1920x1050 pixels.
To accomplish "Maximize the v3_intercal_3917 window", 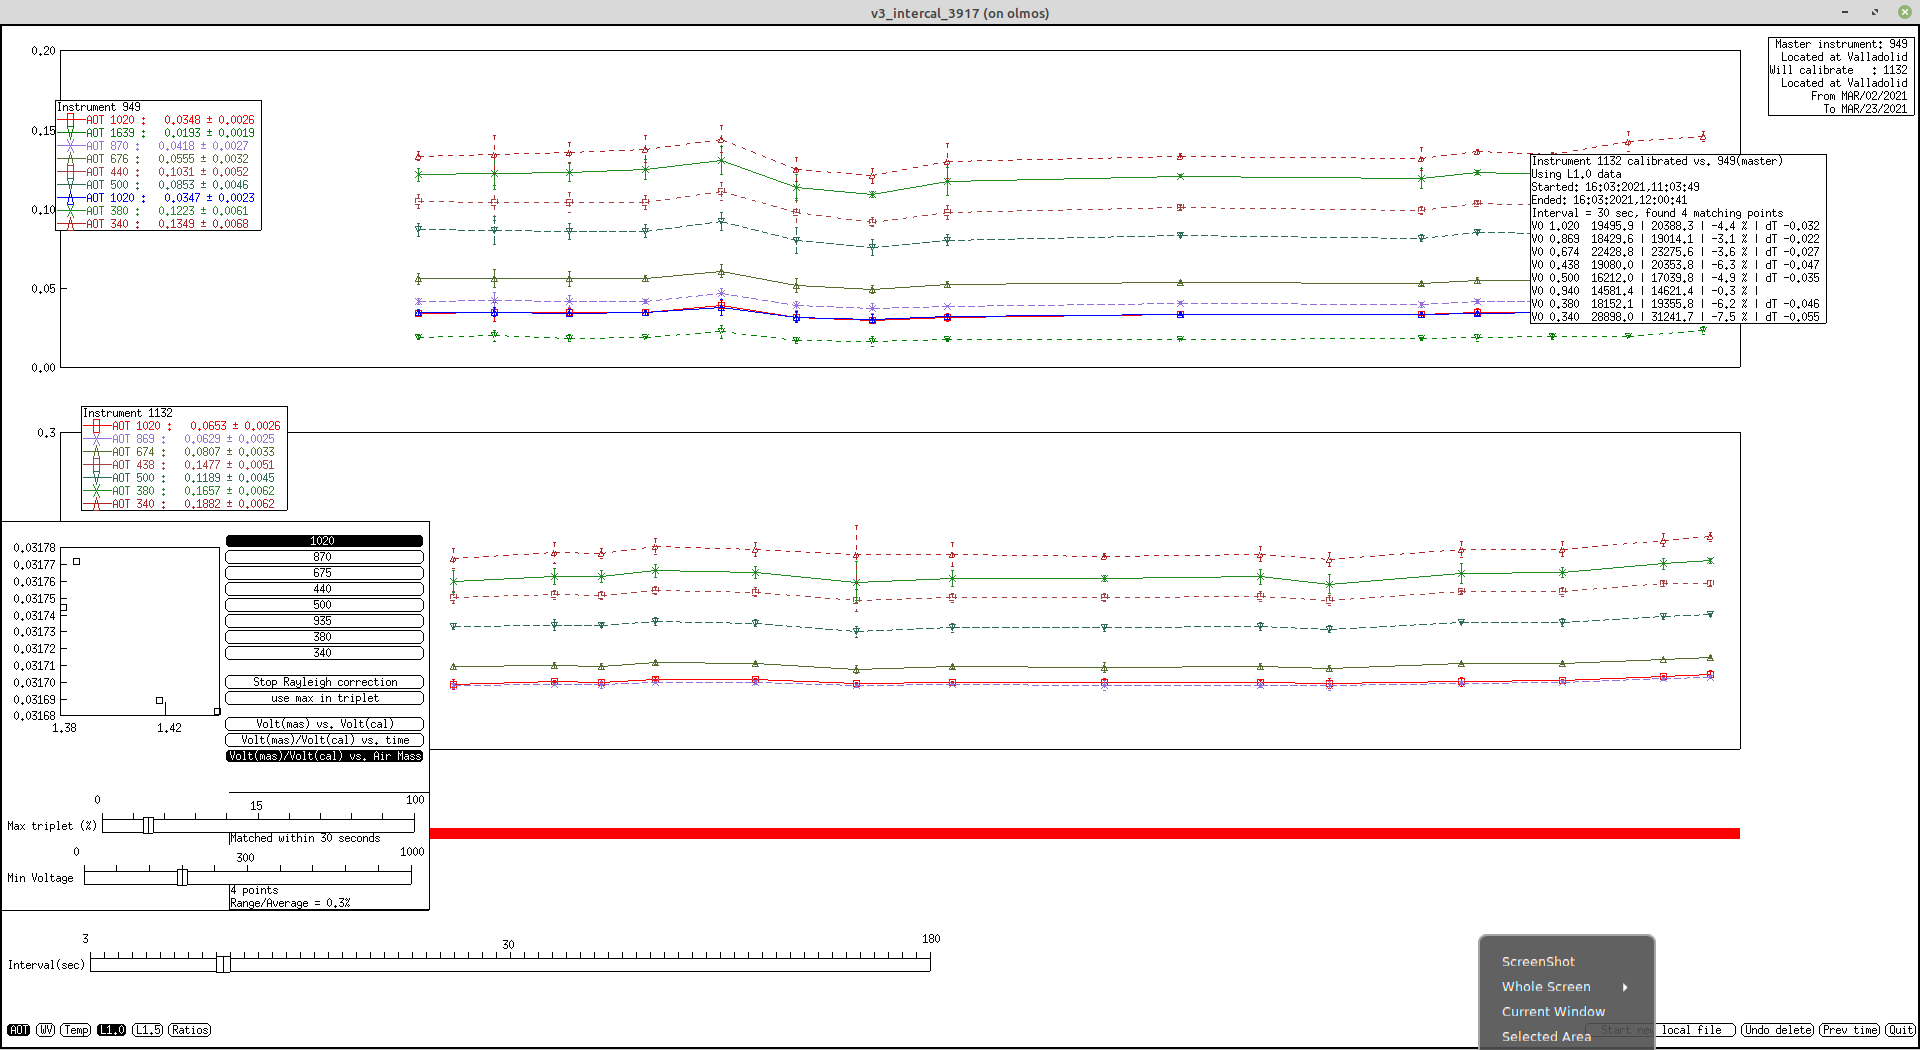I will [1875, 12].
